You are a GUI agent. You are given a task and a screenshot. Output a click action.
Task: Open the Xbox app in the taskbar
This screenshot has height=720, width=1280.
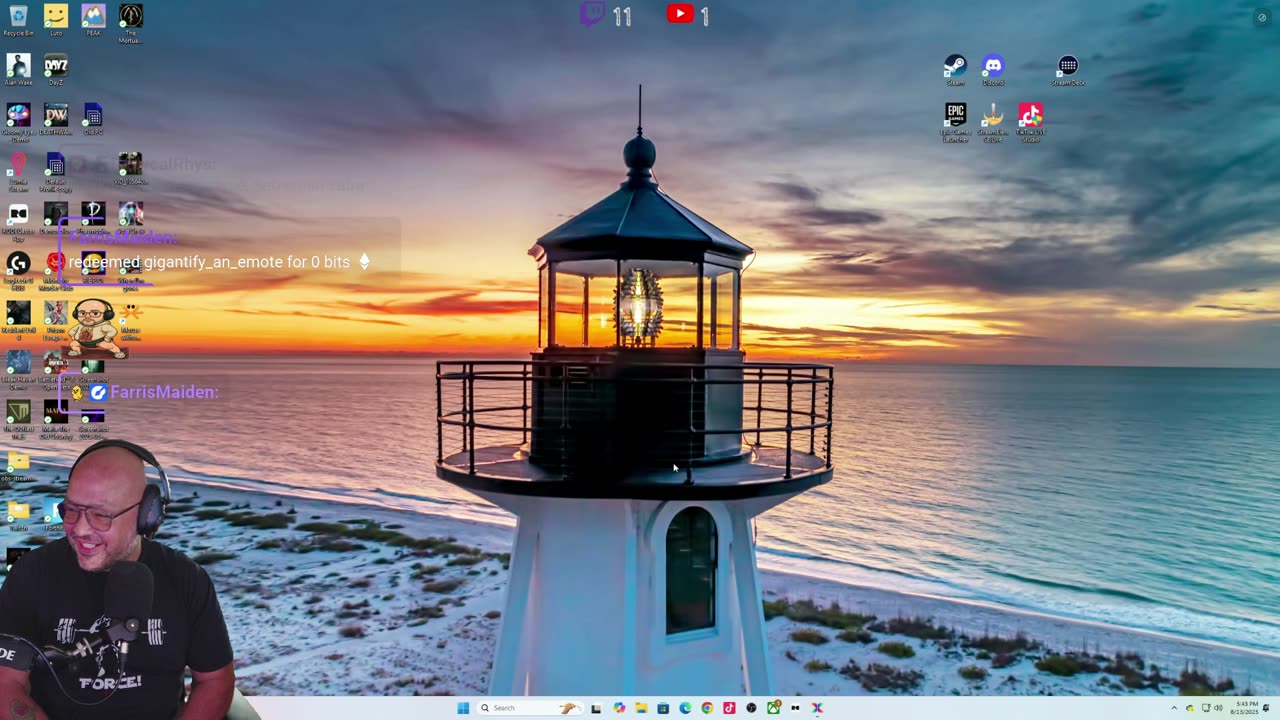click(773, 708)
